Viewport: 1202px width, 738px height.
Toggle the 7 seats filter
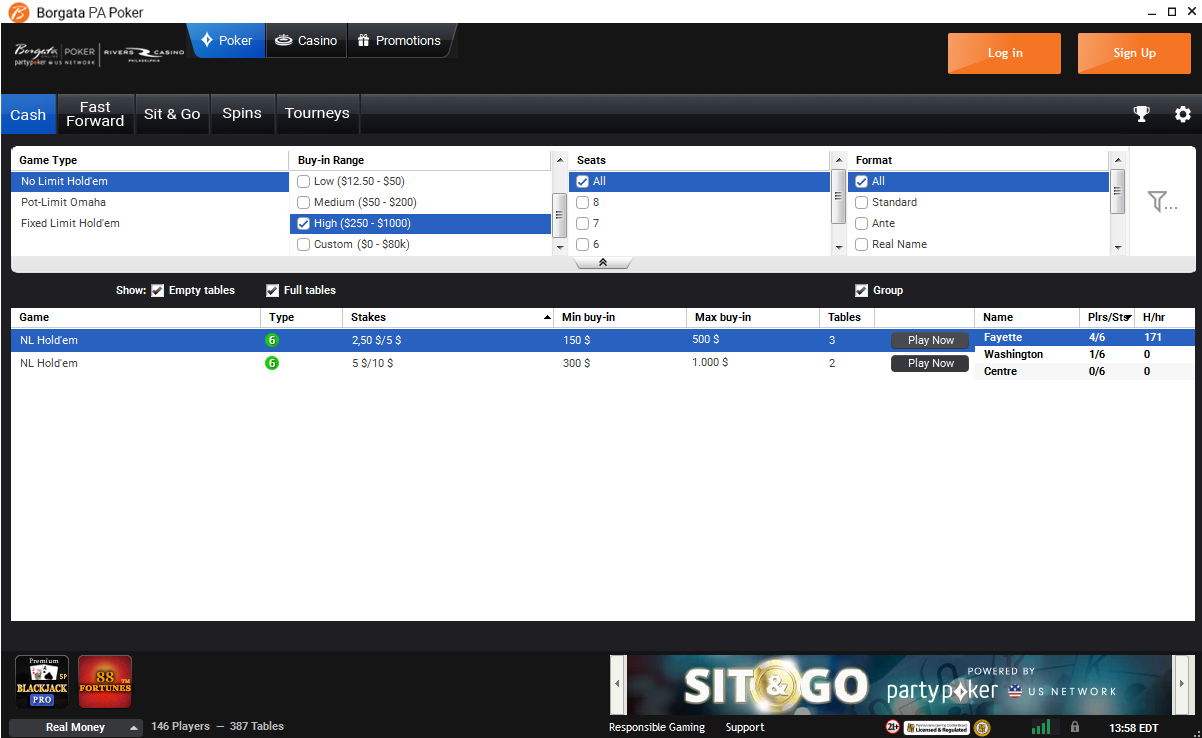tap(583, 223)
